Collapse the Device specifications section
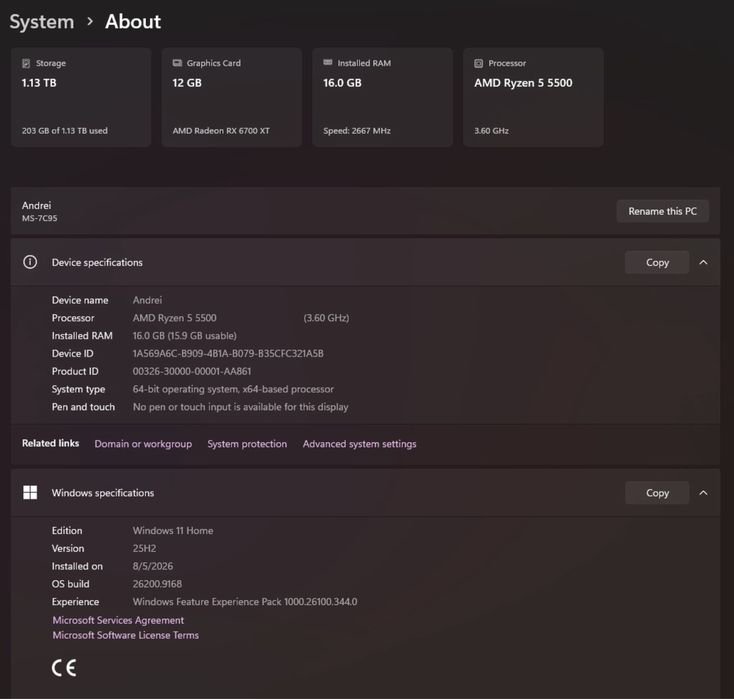The image size is (734, 699). pos(703,262)
